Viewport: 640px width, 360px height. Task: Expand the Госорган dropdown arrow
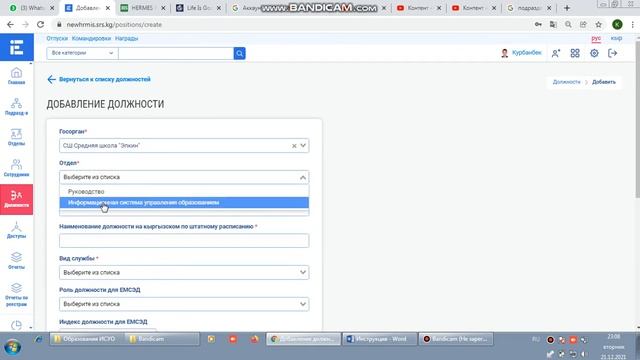pyautogui.click(x=303, y=146)
